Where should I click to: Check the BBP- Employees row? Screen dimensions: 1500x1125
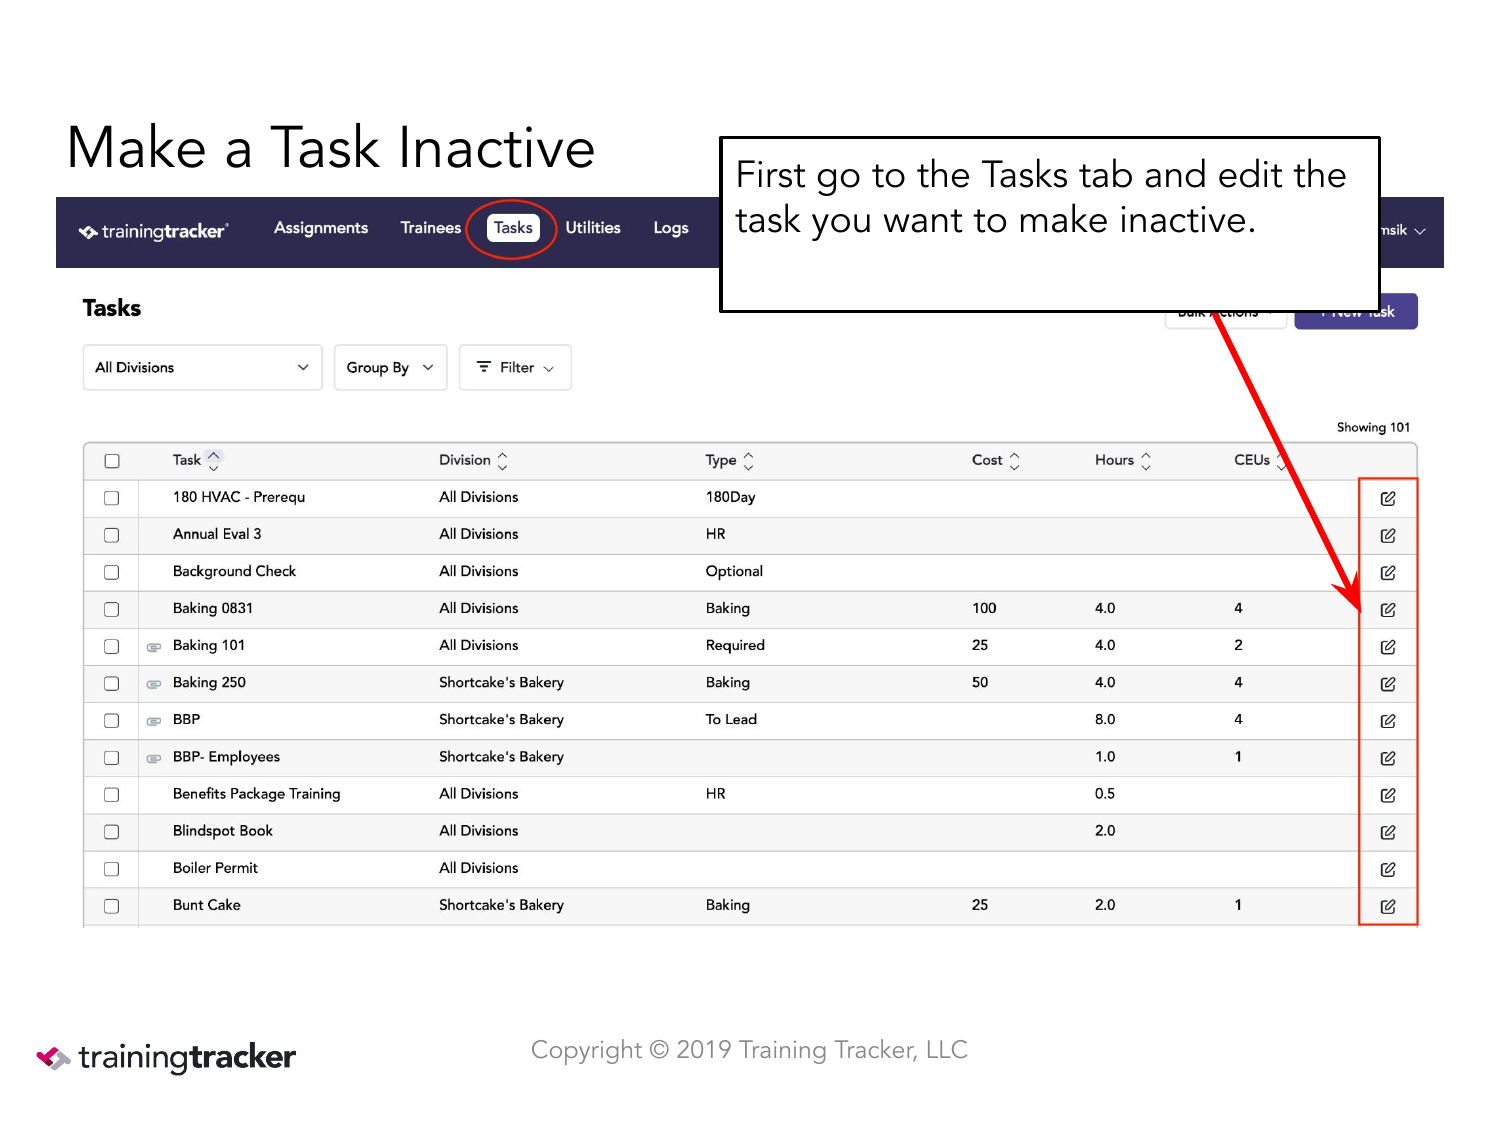[112, 757]
